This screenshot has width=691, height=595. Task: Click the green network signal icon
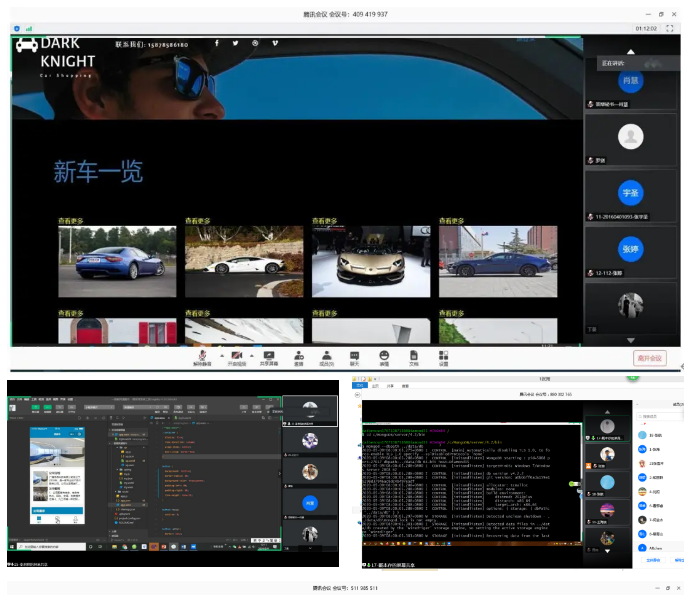[x=29, y=29]
